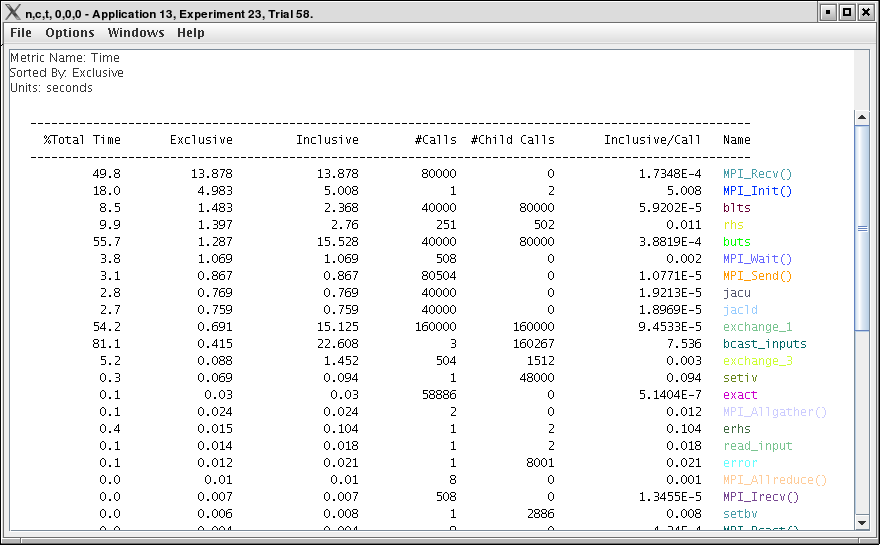
Task: Click the 8001 child calls value for error
Action: tap(540, 463)
